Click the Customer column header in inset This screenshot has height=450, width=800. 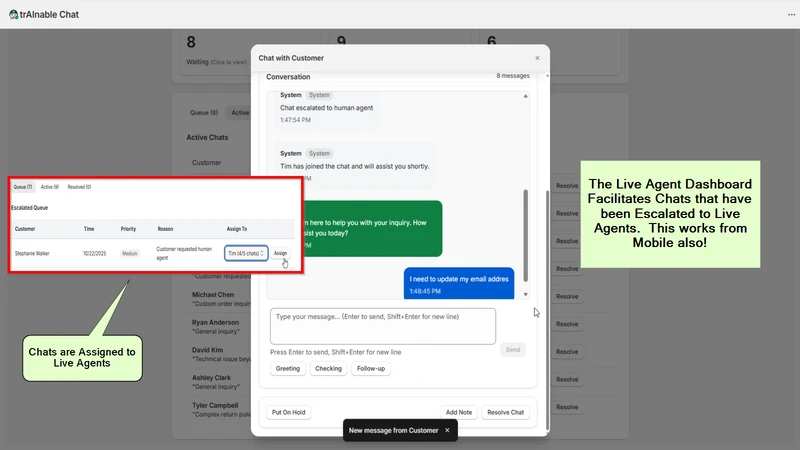click(25, 229)
